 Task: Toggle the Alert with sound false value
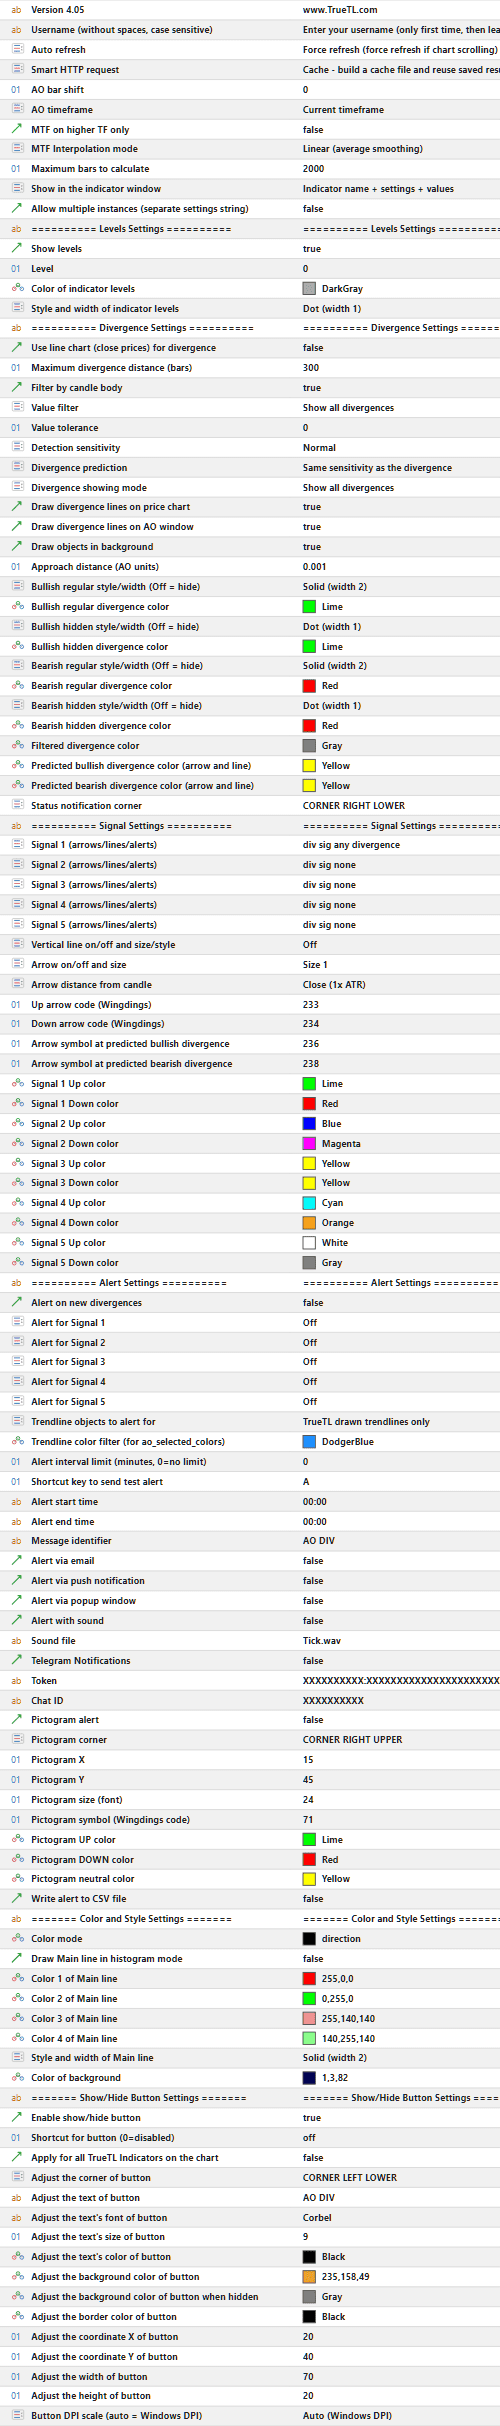point(313,1621)
